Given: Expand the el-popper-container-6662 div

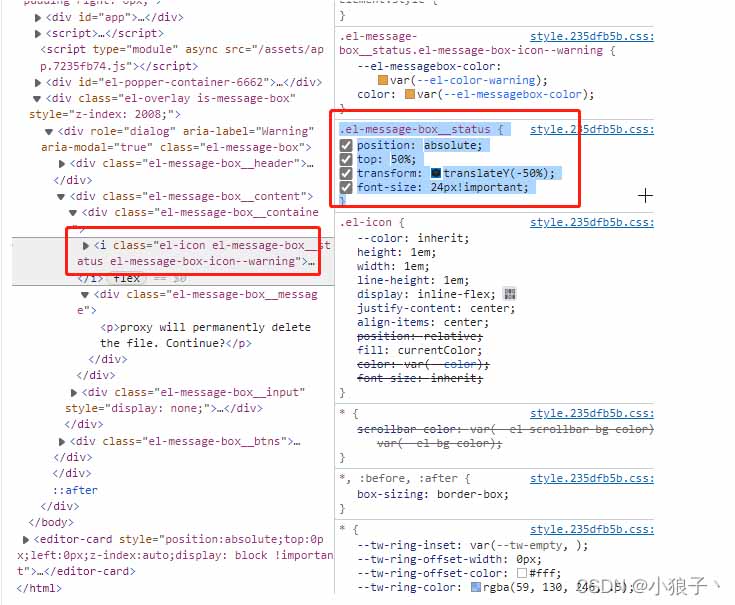Looking at the screenshot, I should coord(38,83).
